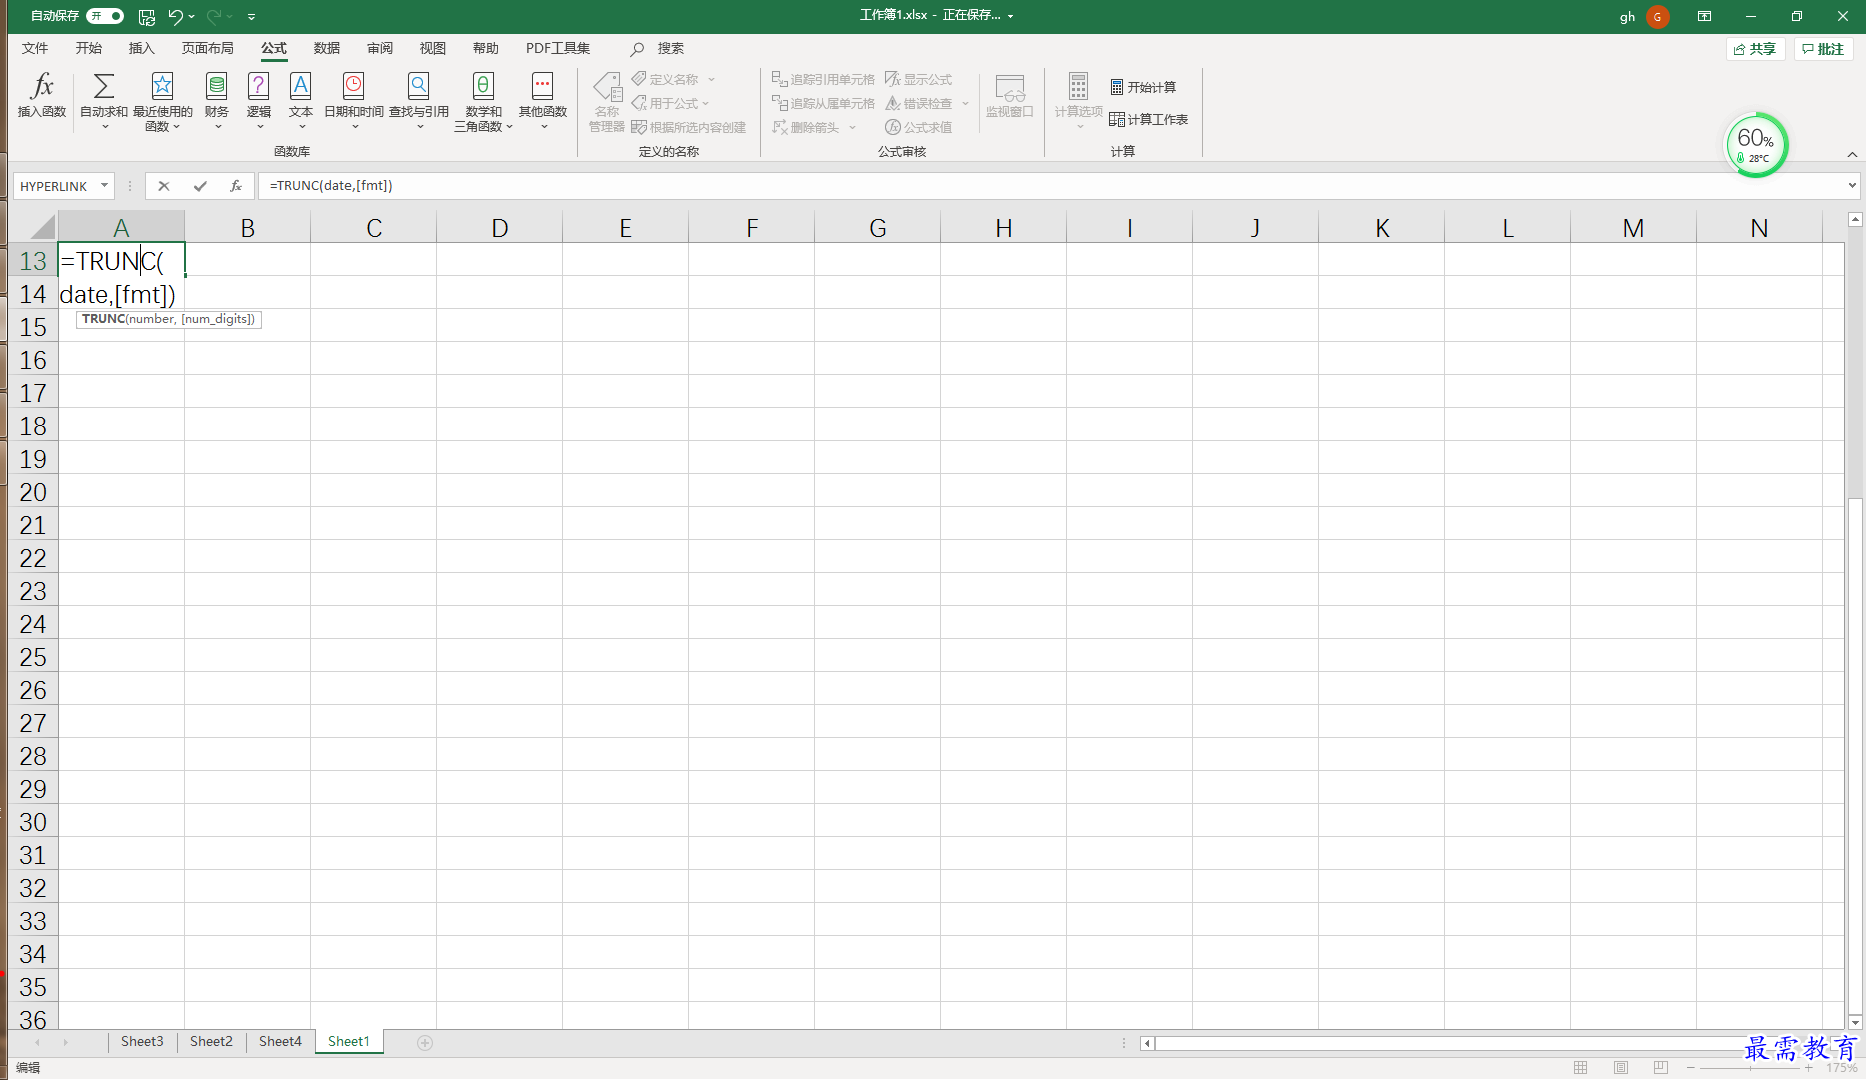Viewport: 1866px width, 1080px height.
Task: Add a new sheet with plus icon
Action: point(425,1042)
